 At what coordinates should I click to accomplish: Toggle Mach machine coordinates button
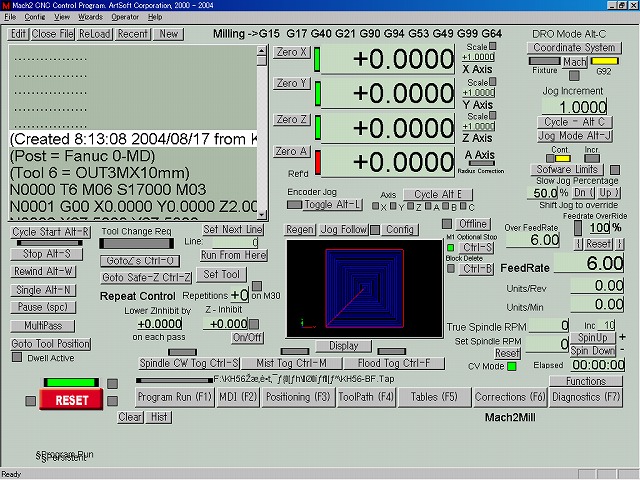(575, 62)
